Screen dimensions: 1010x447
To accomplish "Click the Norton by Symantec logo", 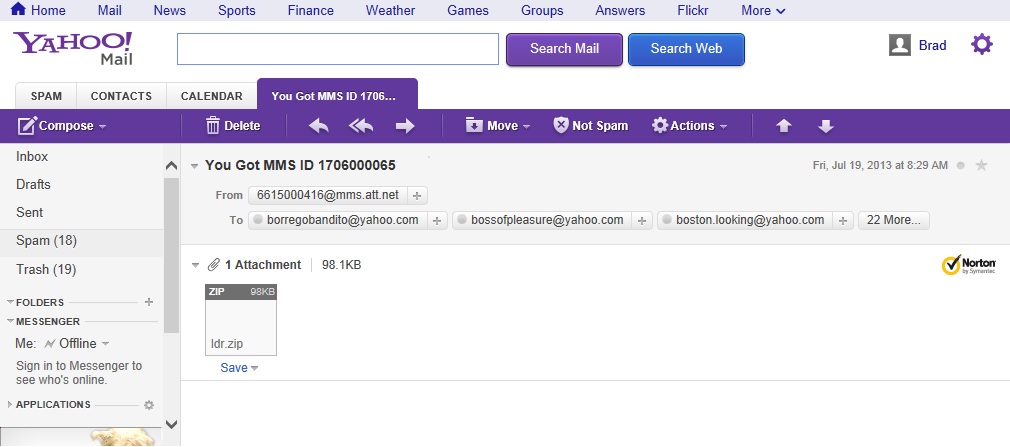I will [x=969, y=265].
